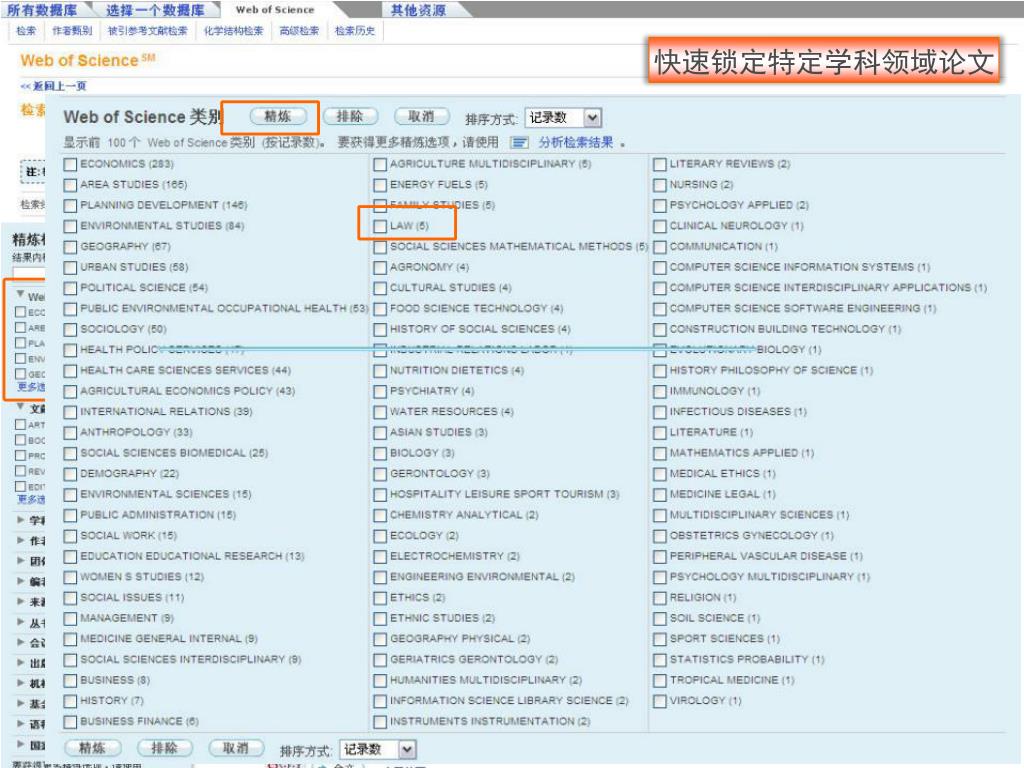Click the top 排除 button
Screen dimensions: 1024x768
tap(350, 116)
